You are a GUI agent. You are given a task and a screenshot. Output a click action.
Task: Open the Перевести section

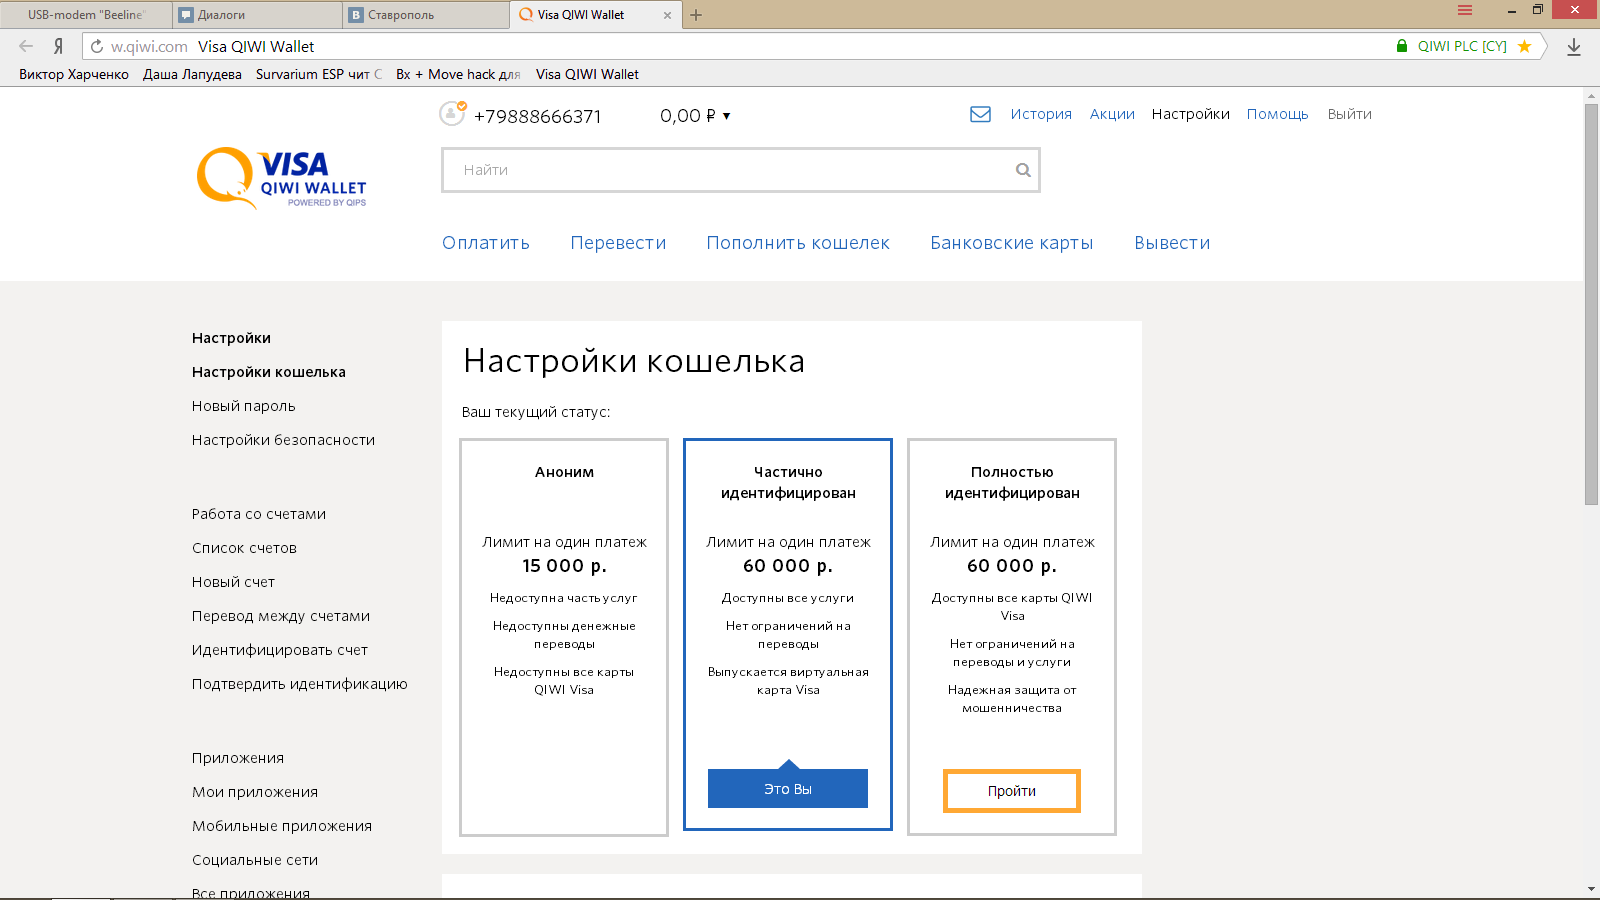(x=618, y=243)
